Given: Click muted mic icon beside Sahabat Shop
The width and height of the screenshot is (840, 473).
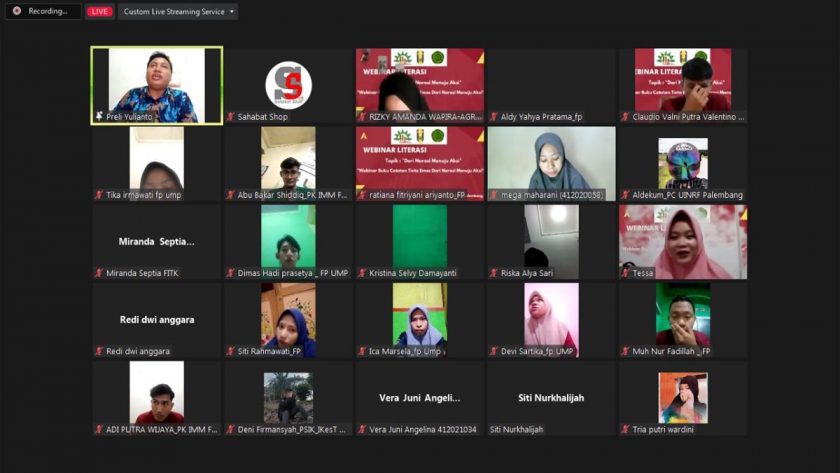Looking at the screenshot, I should pyautogui.click(x=231, y=117).
